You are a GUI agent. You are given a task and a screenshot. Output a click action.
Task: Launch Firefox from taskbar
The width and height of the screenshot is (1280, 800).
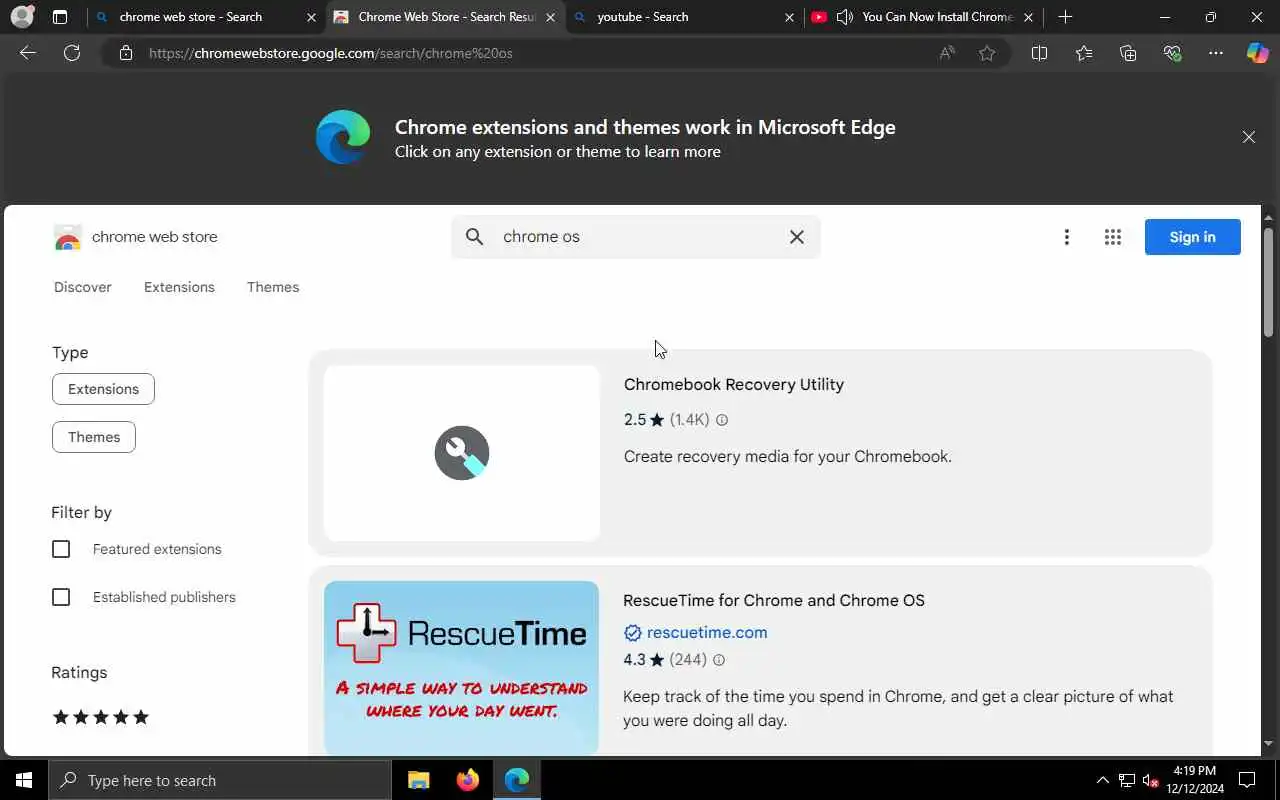pyautogui.click(x=467, y=780)
